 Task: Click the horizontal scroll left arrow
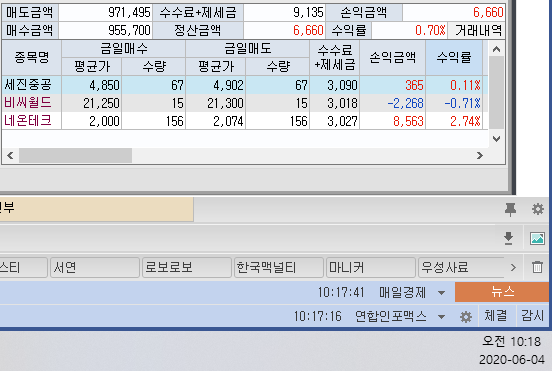pyautogui.click(x=10, y=155)
